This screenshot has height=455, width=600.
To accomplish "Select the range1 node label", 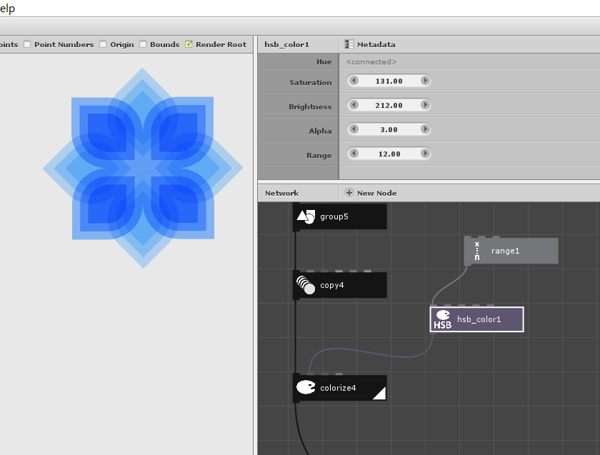I will [505, 251].
